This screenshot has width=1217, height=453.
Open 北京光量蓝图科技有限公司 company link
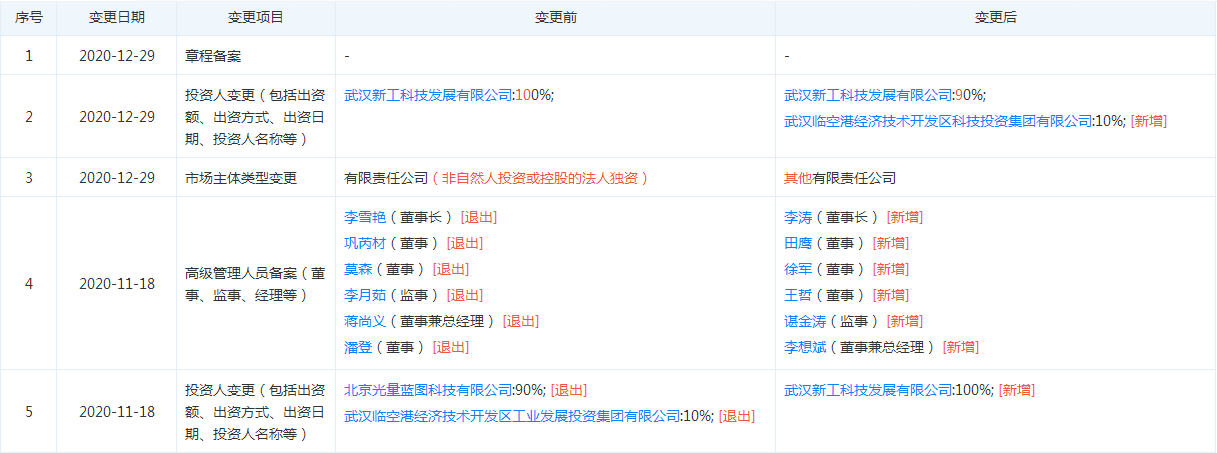(x=429, y=390)
